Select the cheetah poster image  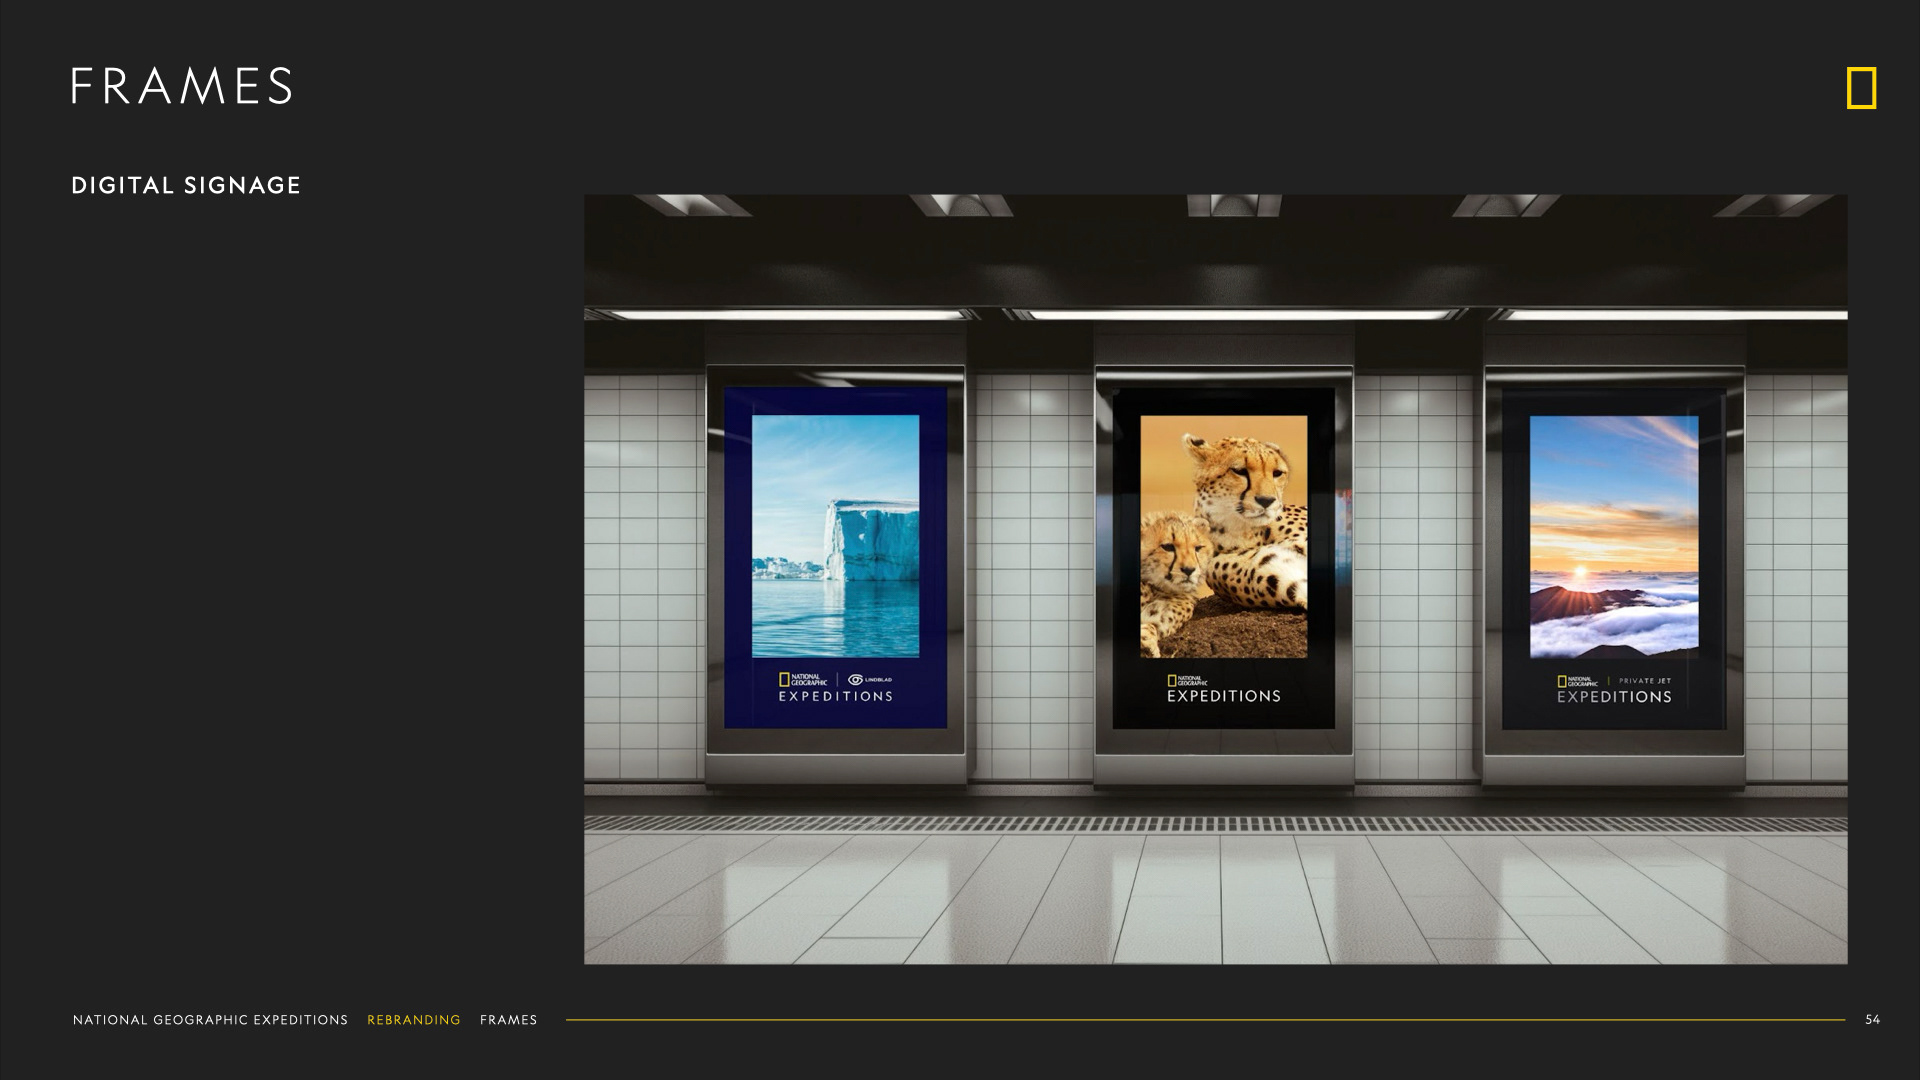click(1223, 536)
